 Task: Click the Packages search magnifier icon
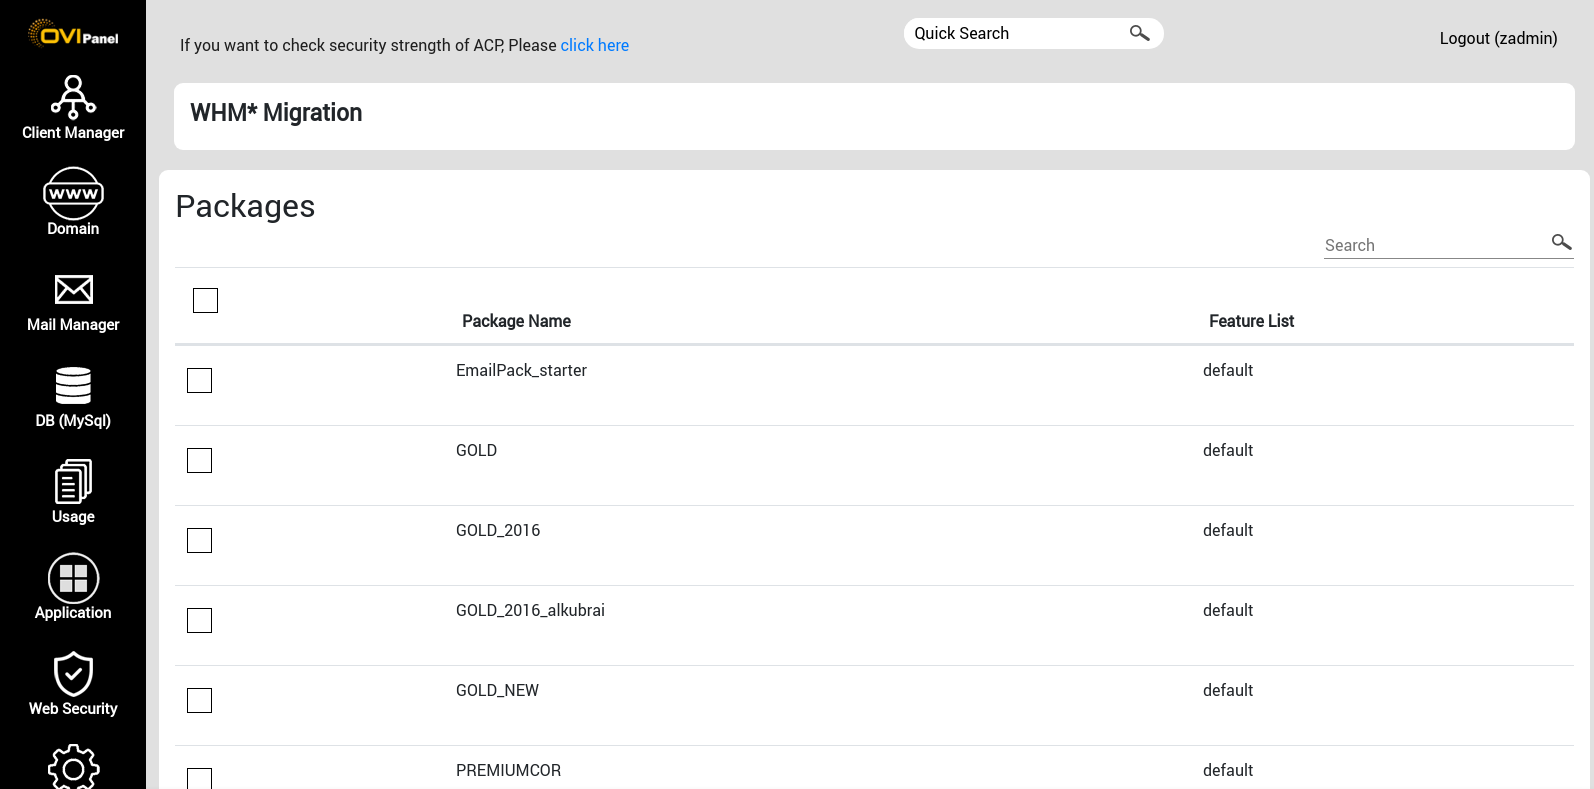[1561, 242]
